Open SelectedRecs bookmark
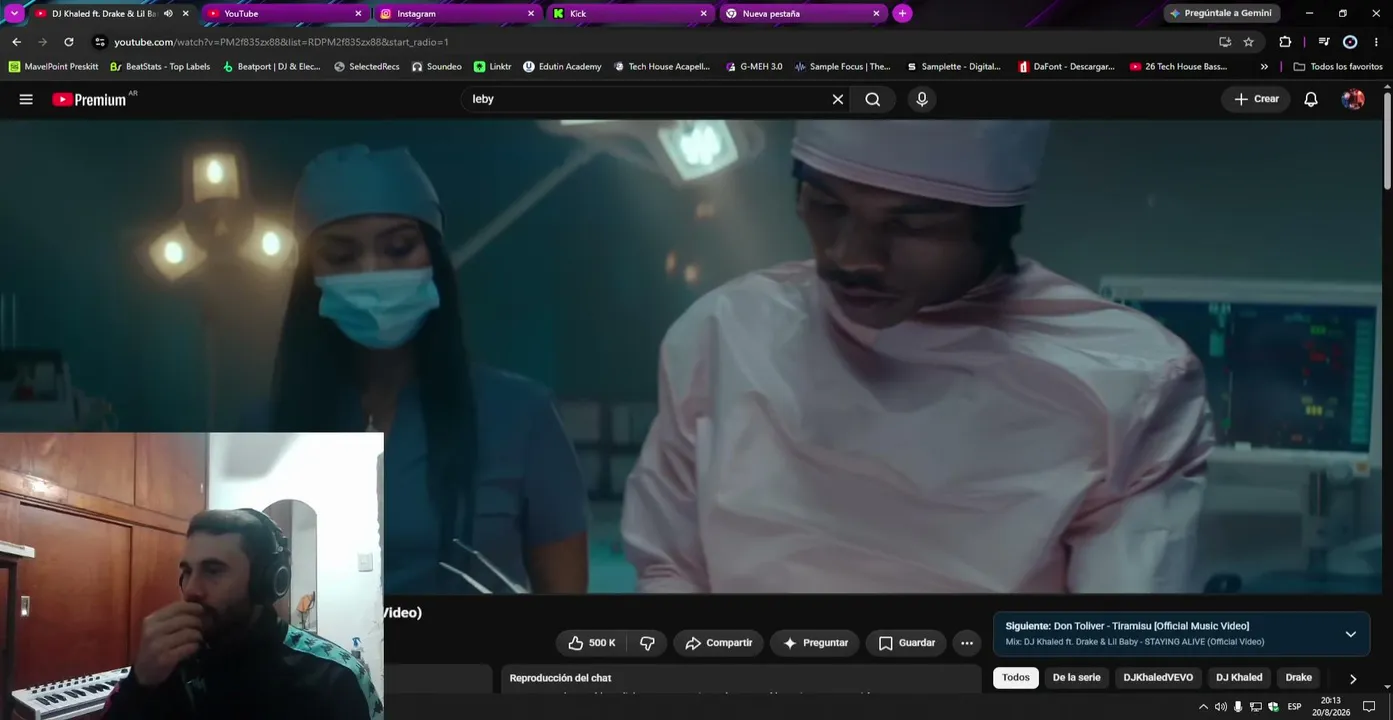Image resolution: width=1393 pixels, height=720 pixels. 367,67
